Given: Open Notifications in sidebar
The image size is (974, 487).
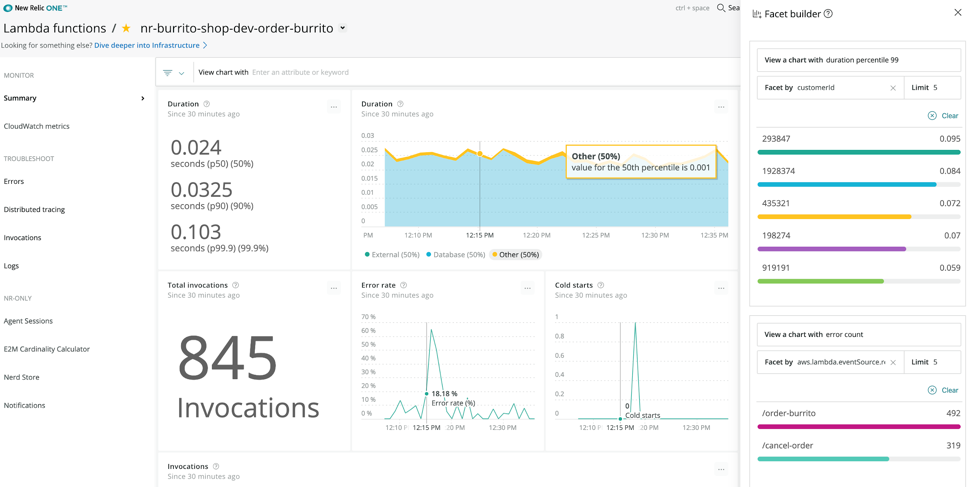Looking at the screenshot, I should tap(24, 405).
